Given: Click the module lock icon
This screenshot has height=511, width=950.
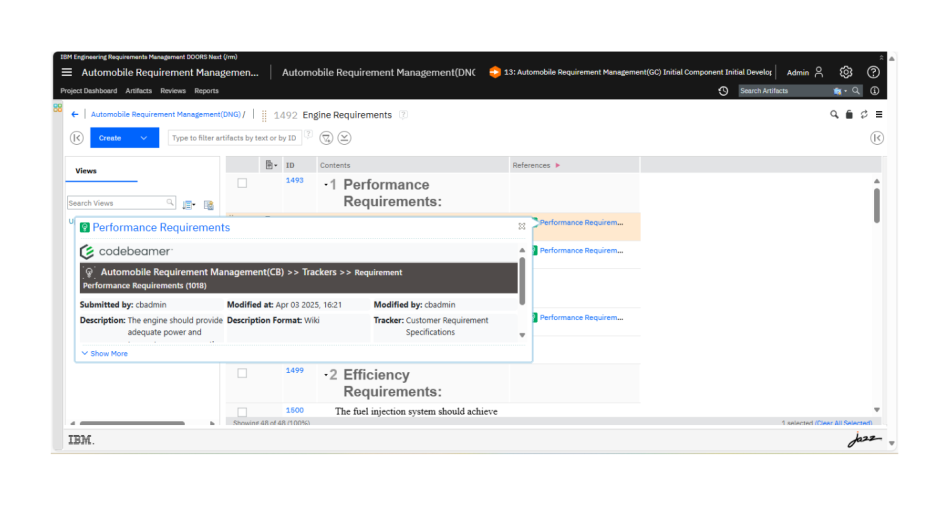Looking at the screenshot, I should coord(849,114).
